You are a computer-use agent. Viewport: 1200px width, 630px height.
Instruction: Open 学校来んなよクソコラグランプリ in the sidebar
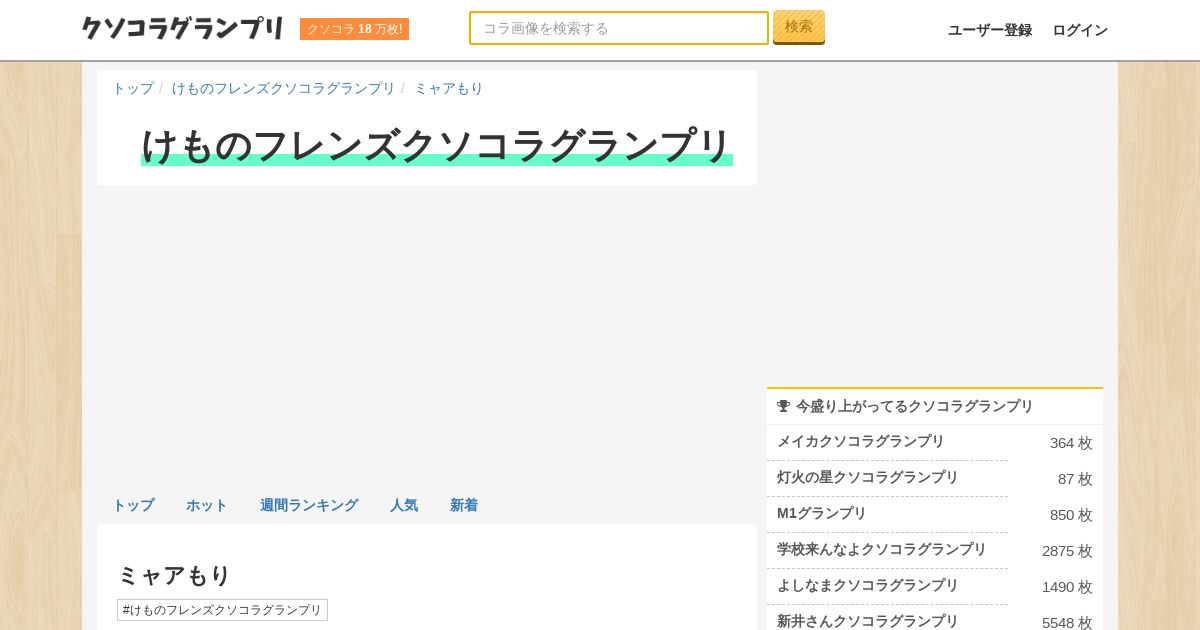tap(882, 549)
